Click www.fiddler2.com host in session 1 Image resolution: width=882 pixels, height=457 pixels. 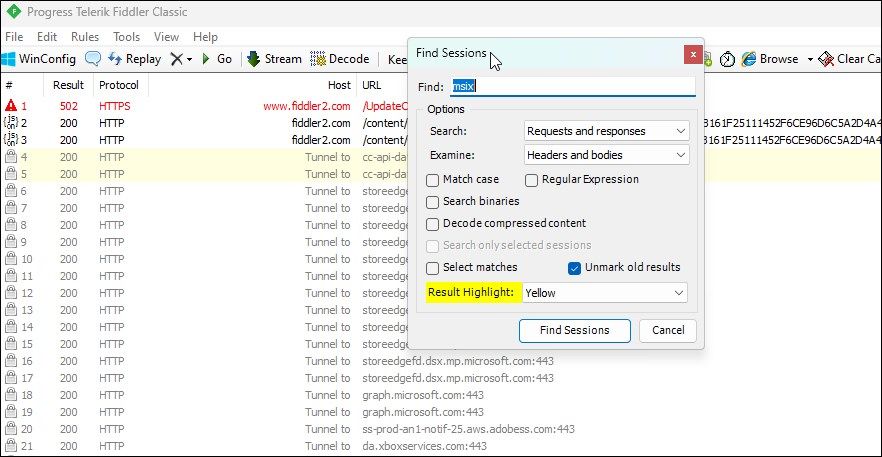click(x=307, y=106)
